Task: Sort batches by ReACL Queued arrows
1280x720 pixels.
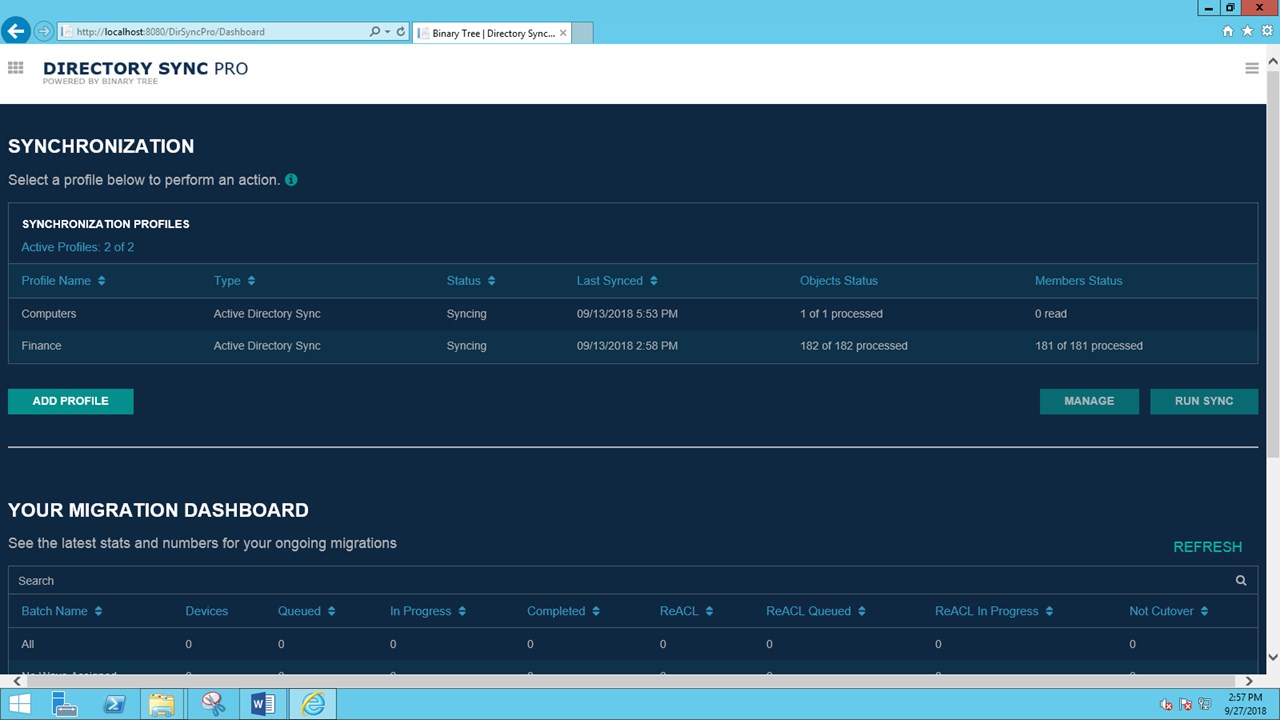Action: tap(861, 611)
